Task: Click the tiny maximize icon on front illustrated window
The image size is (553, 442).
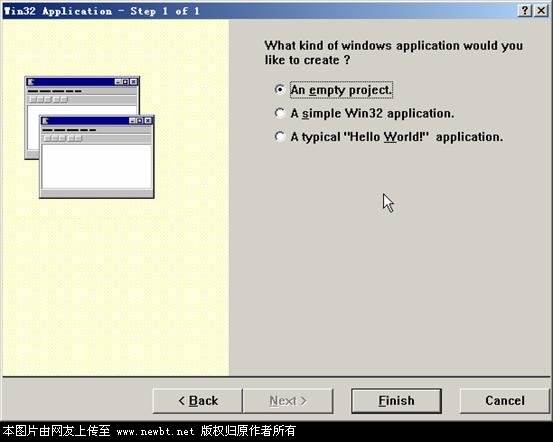Action: click(140, 121)
